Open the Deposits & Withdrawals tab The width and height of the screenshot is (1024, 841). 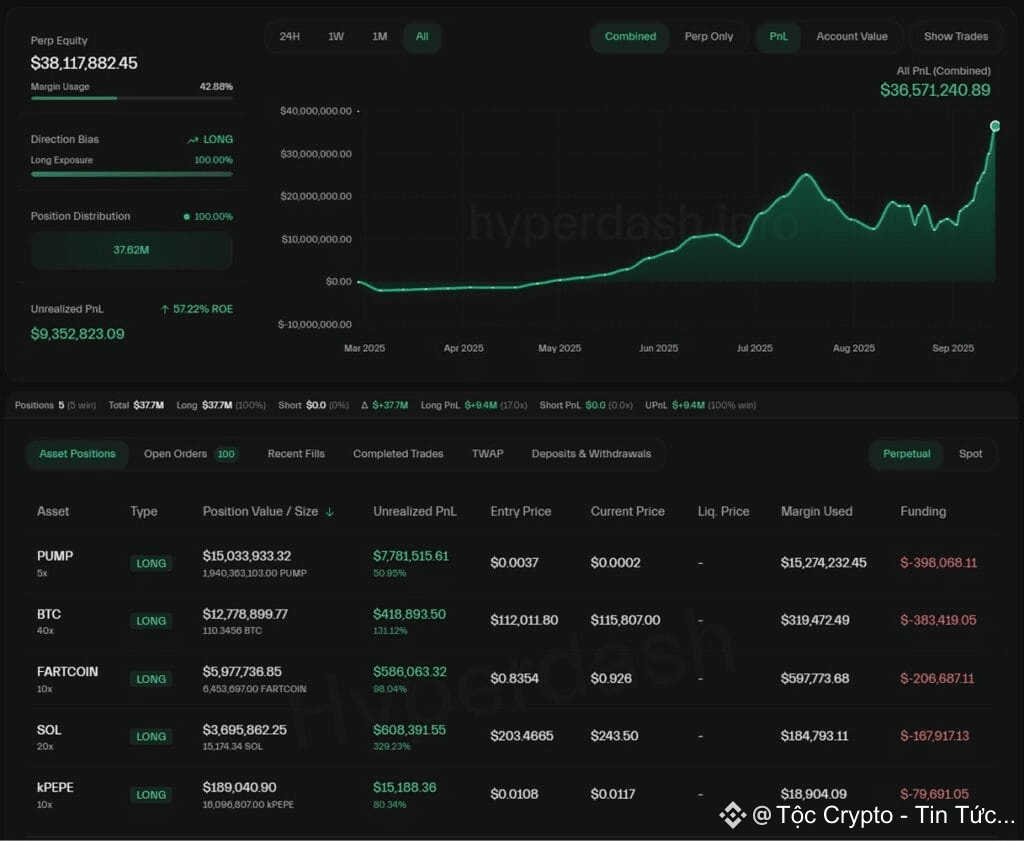(591, 454)
